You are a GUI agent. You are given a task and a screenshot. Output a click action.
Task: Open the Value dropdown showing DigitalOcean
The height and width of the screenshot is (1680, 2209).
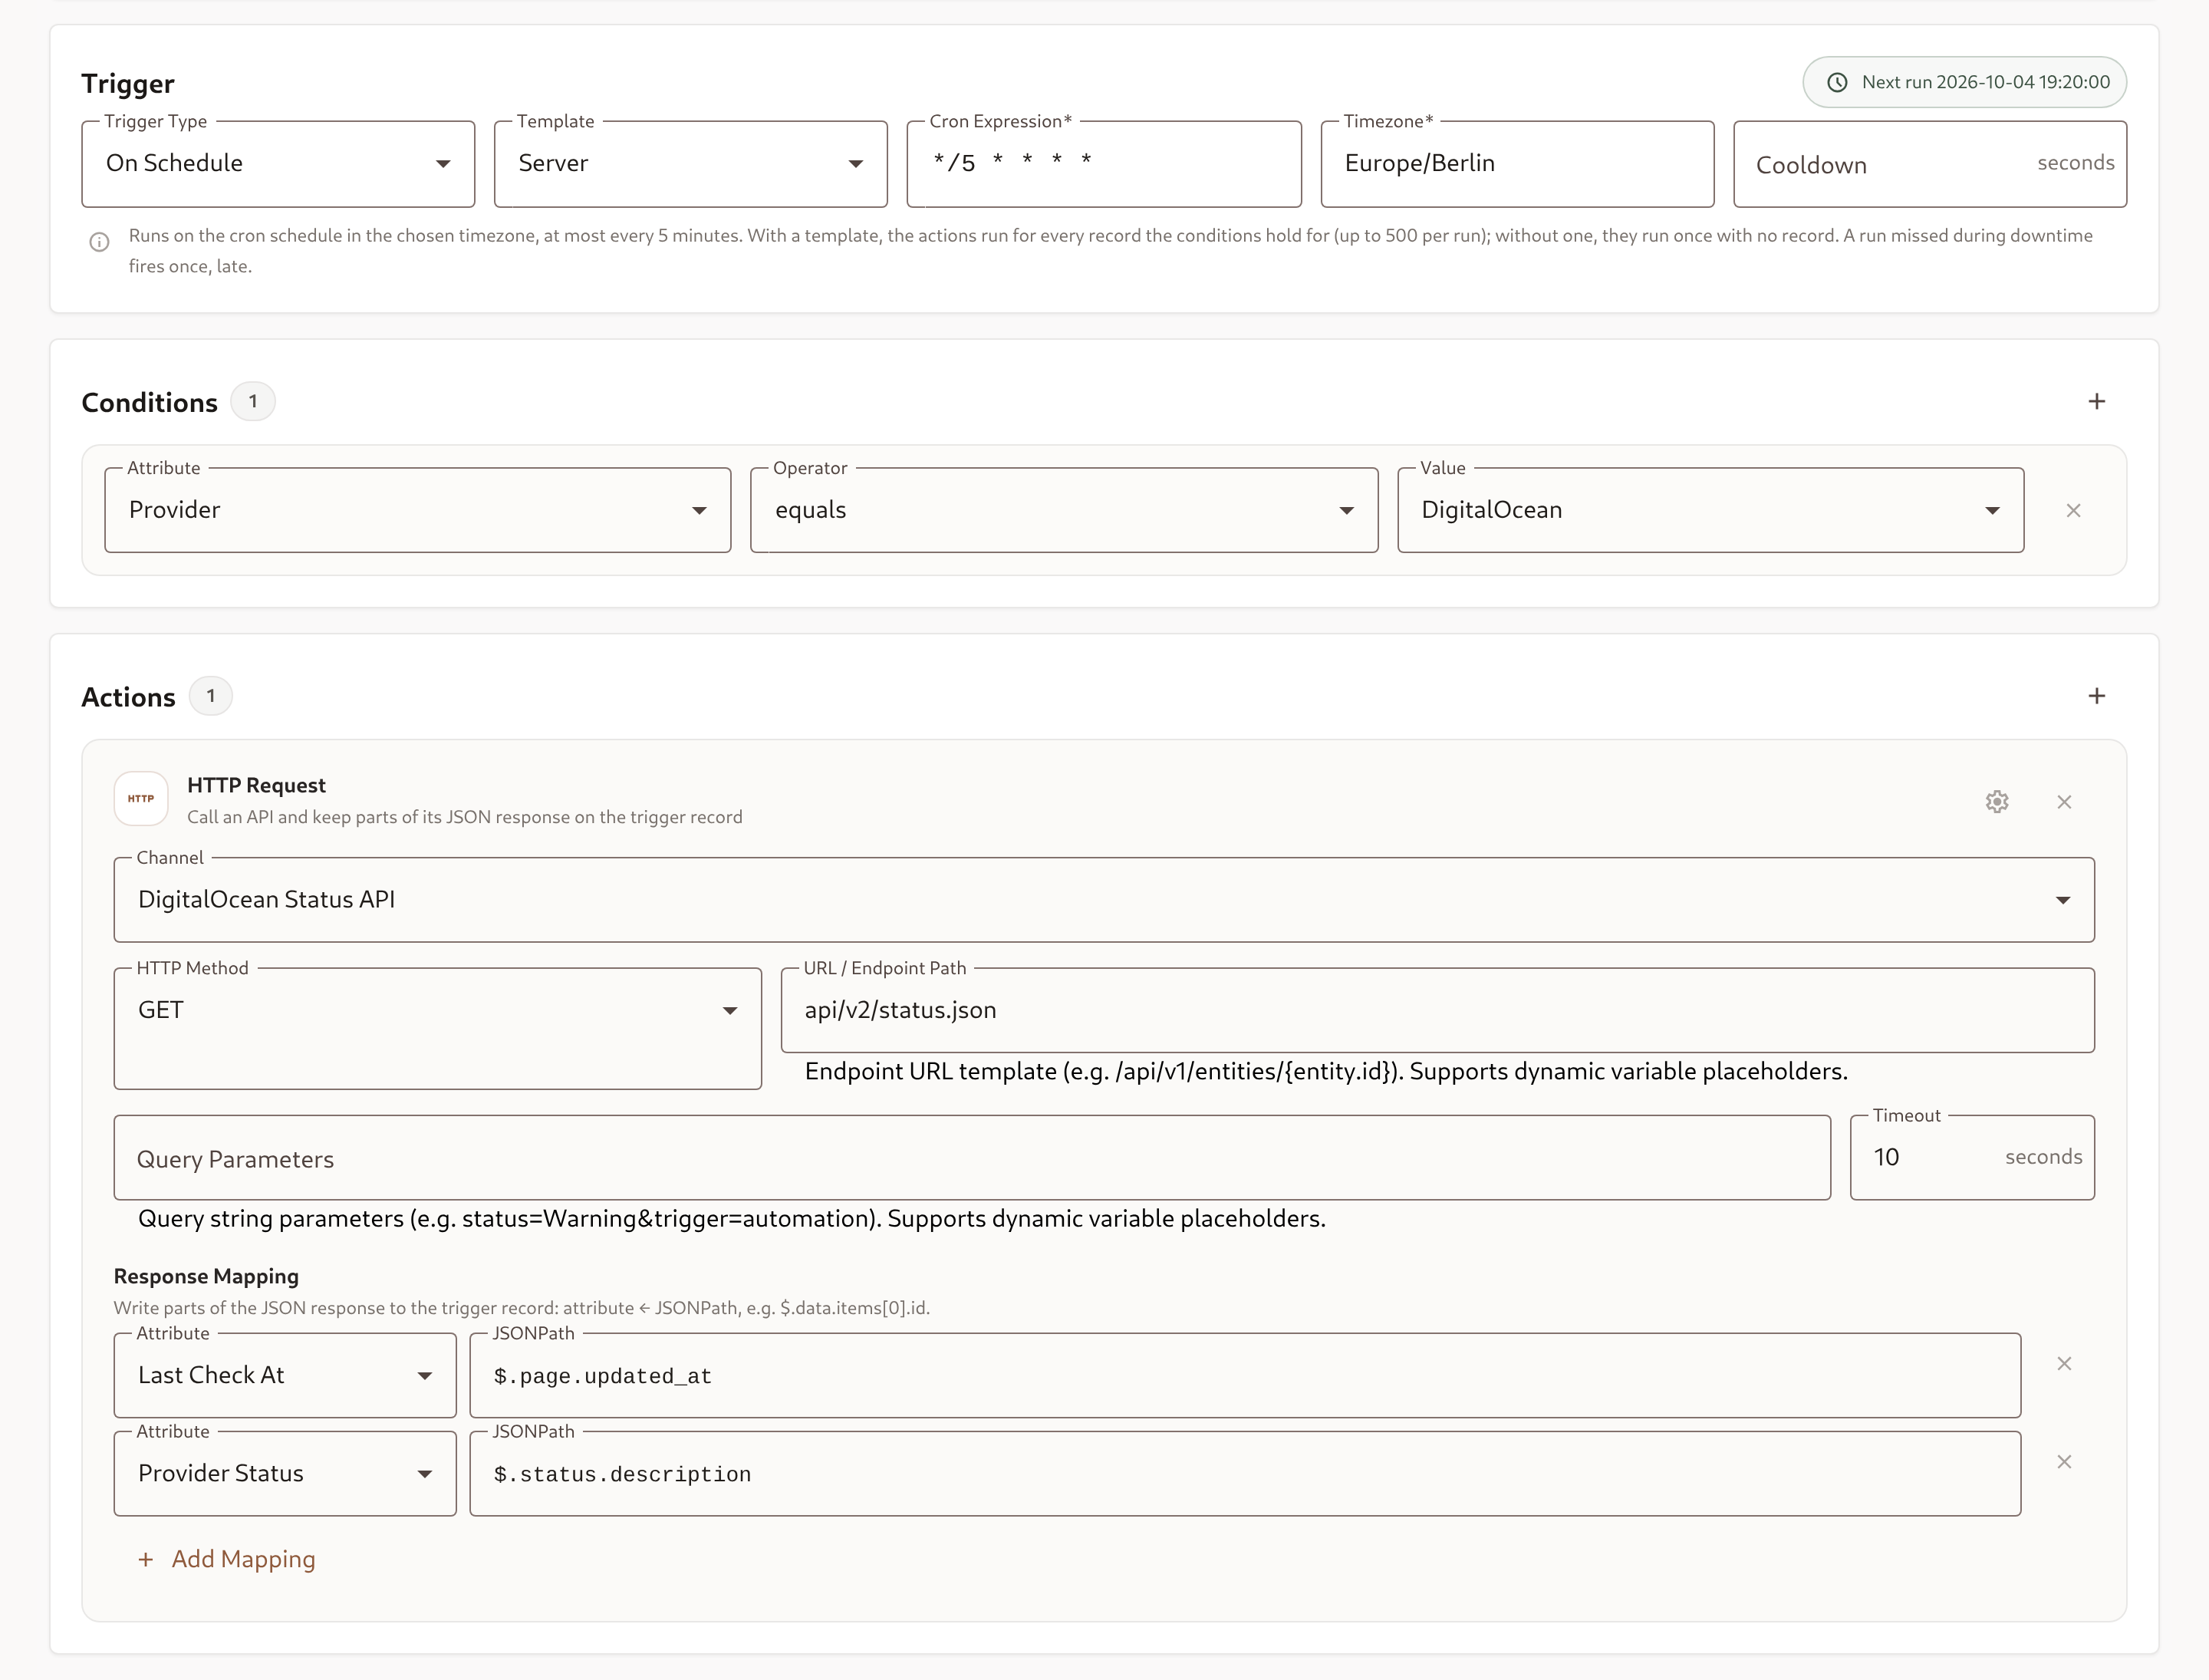(x=1711, y=510)
